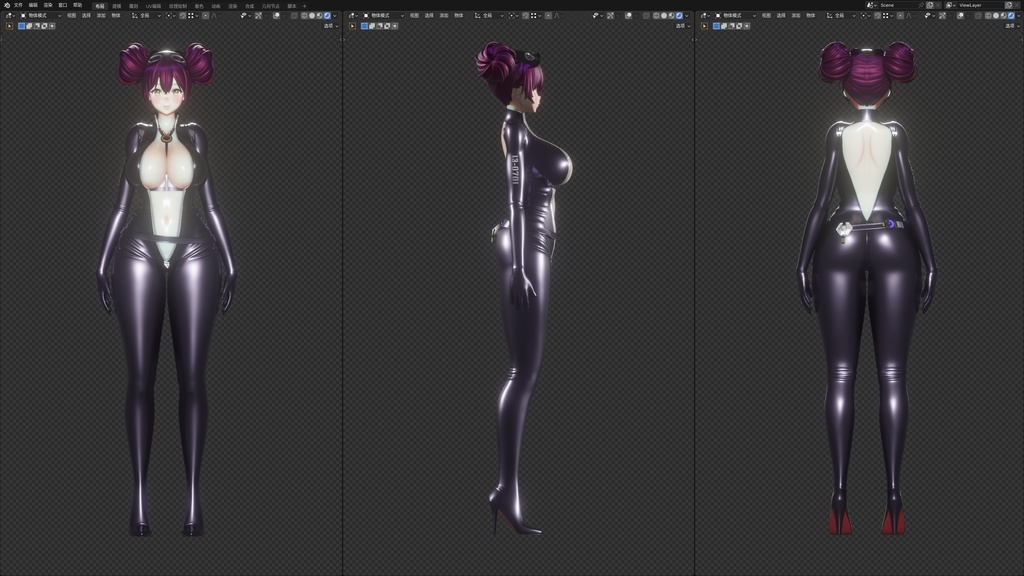
Task: Switch middle viewport to wireframe shading
Action: coord(656,15)
